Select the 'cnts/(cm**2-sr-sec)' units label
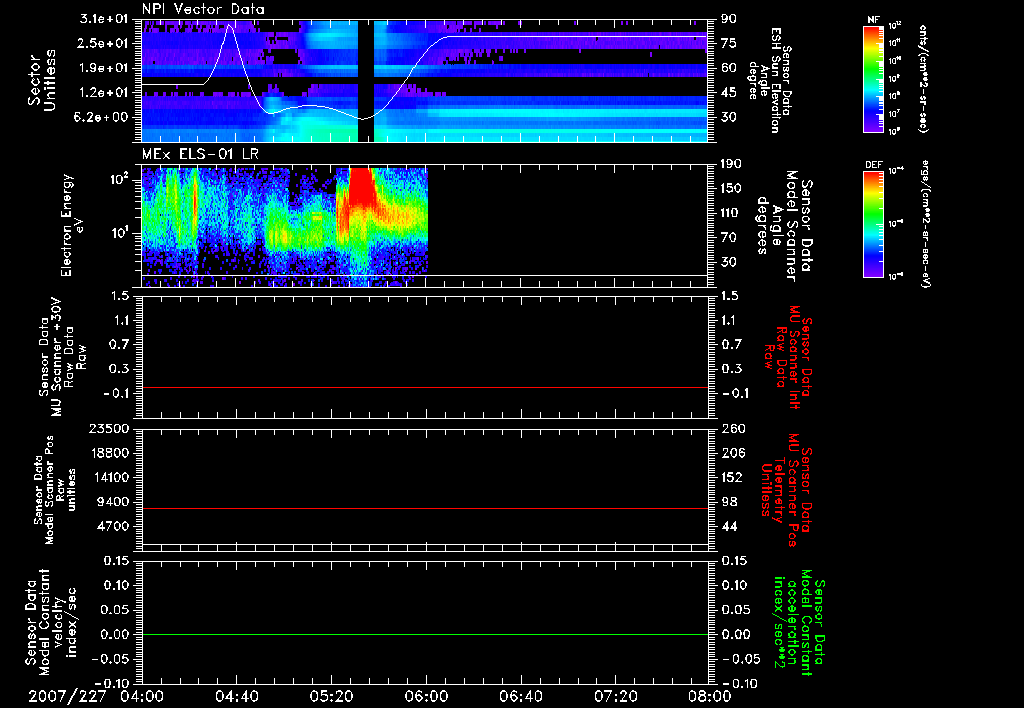This screenshot has width=1024, height=708. [923, 78]
